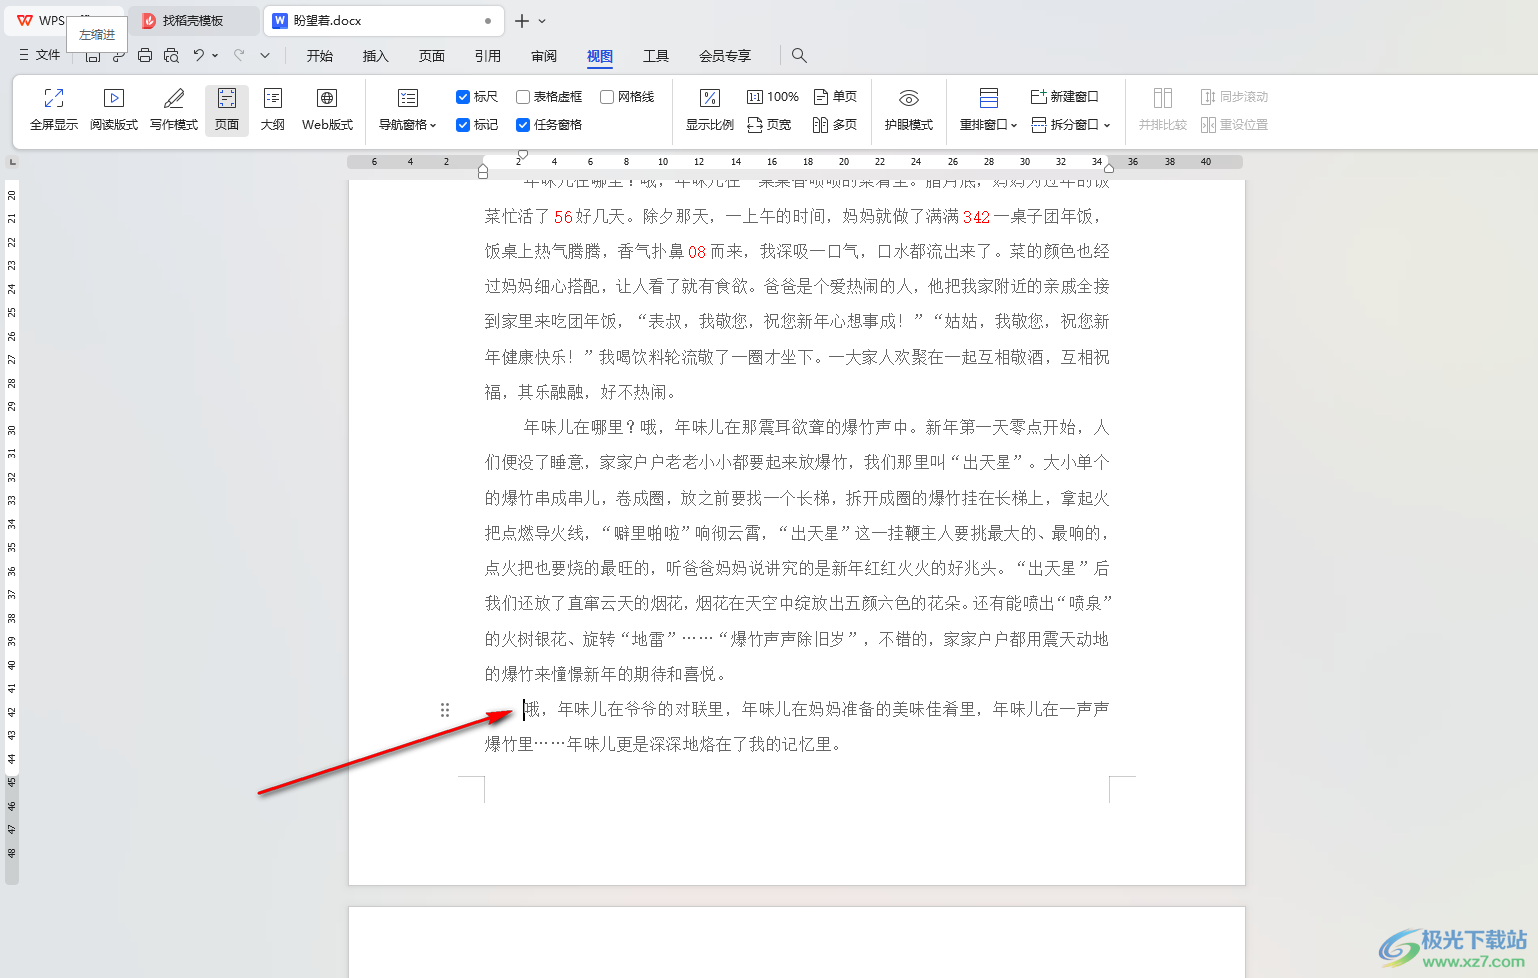Click the left indent marker on ruler
Viewport: 1538px width, 978px height.
(483, 172)
